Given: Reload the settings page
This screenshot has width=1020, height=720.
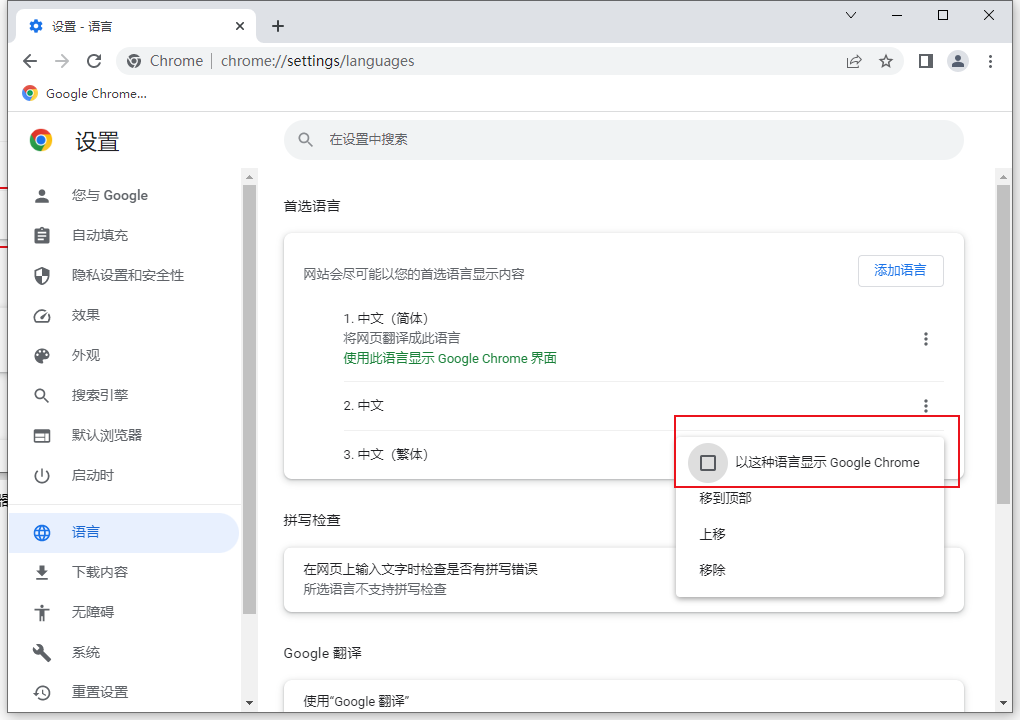Looking at the screenshot, I should 94,61.
